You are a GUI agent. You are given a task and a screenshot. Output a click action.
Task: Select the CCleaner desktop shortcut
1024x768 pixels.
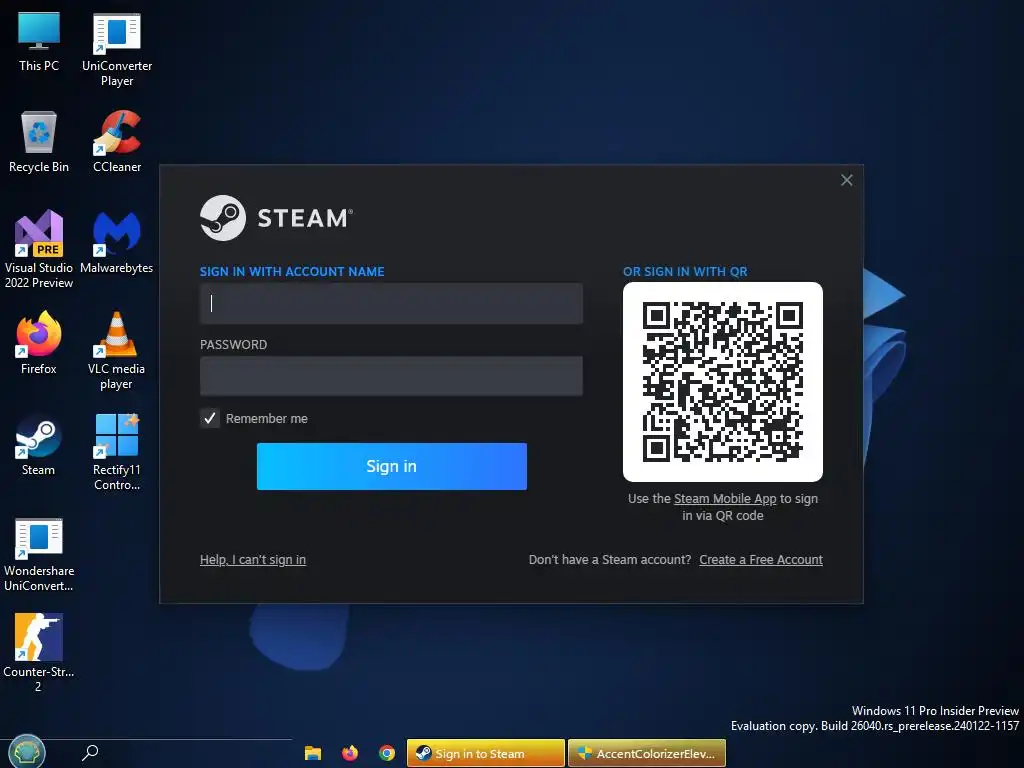click(117, 142)
